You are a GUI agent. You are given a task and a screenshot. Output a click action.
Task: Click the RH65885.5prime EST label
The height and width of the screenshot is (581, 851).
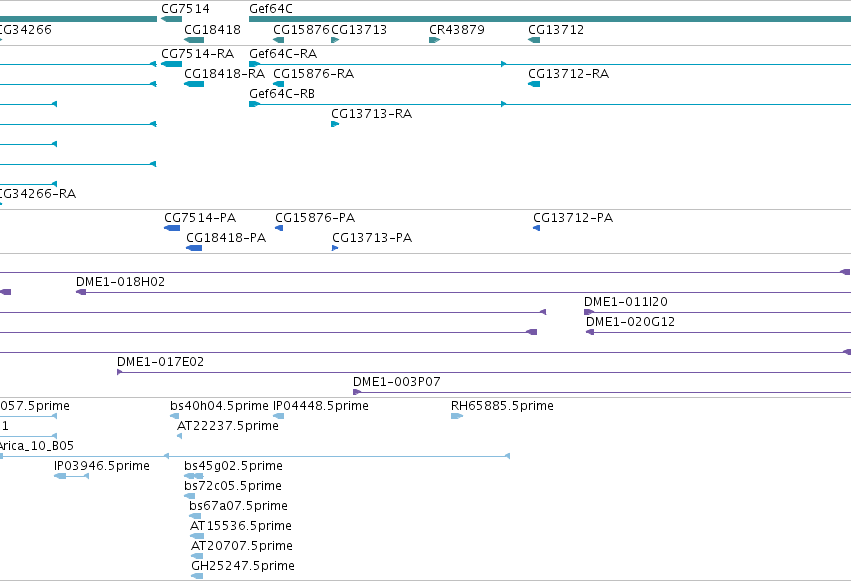tap(502, 406)
